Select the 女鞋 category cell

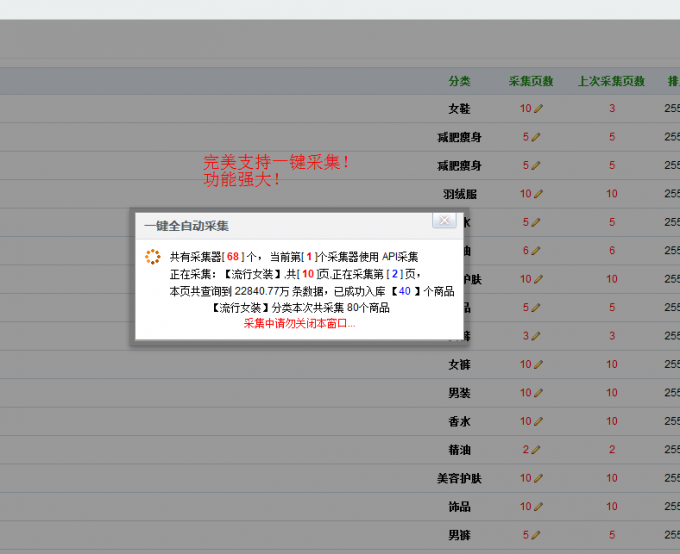(x=459, y=108)
